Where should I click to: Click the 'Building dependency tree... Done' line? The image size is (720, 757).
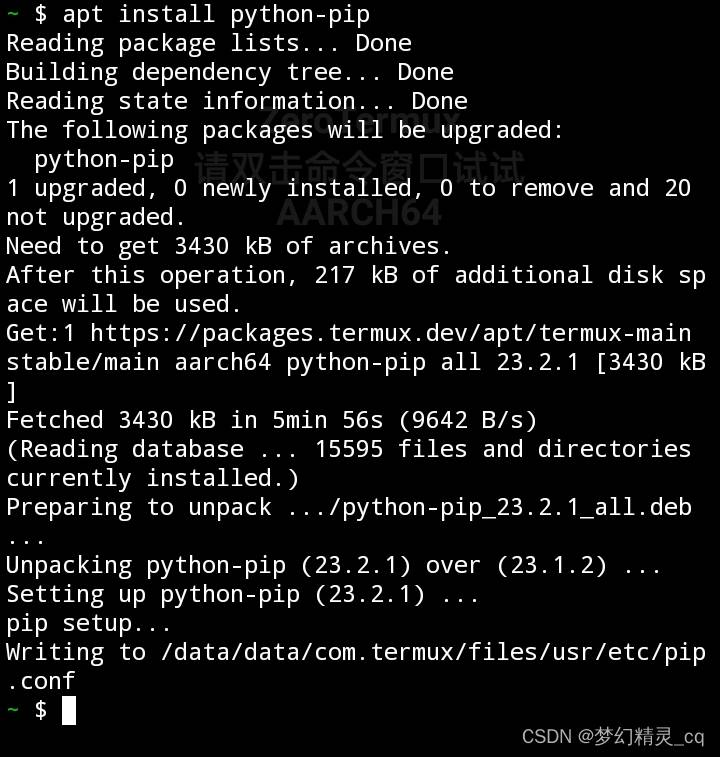(x=230, y=72)
